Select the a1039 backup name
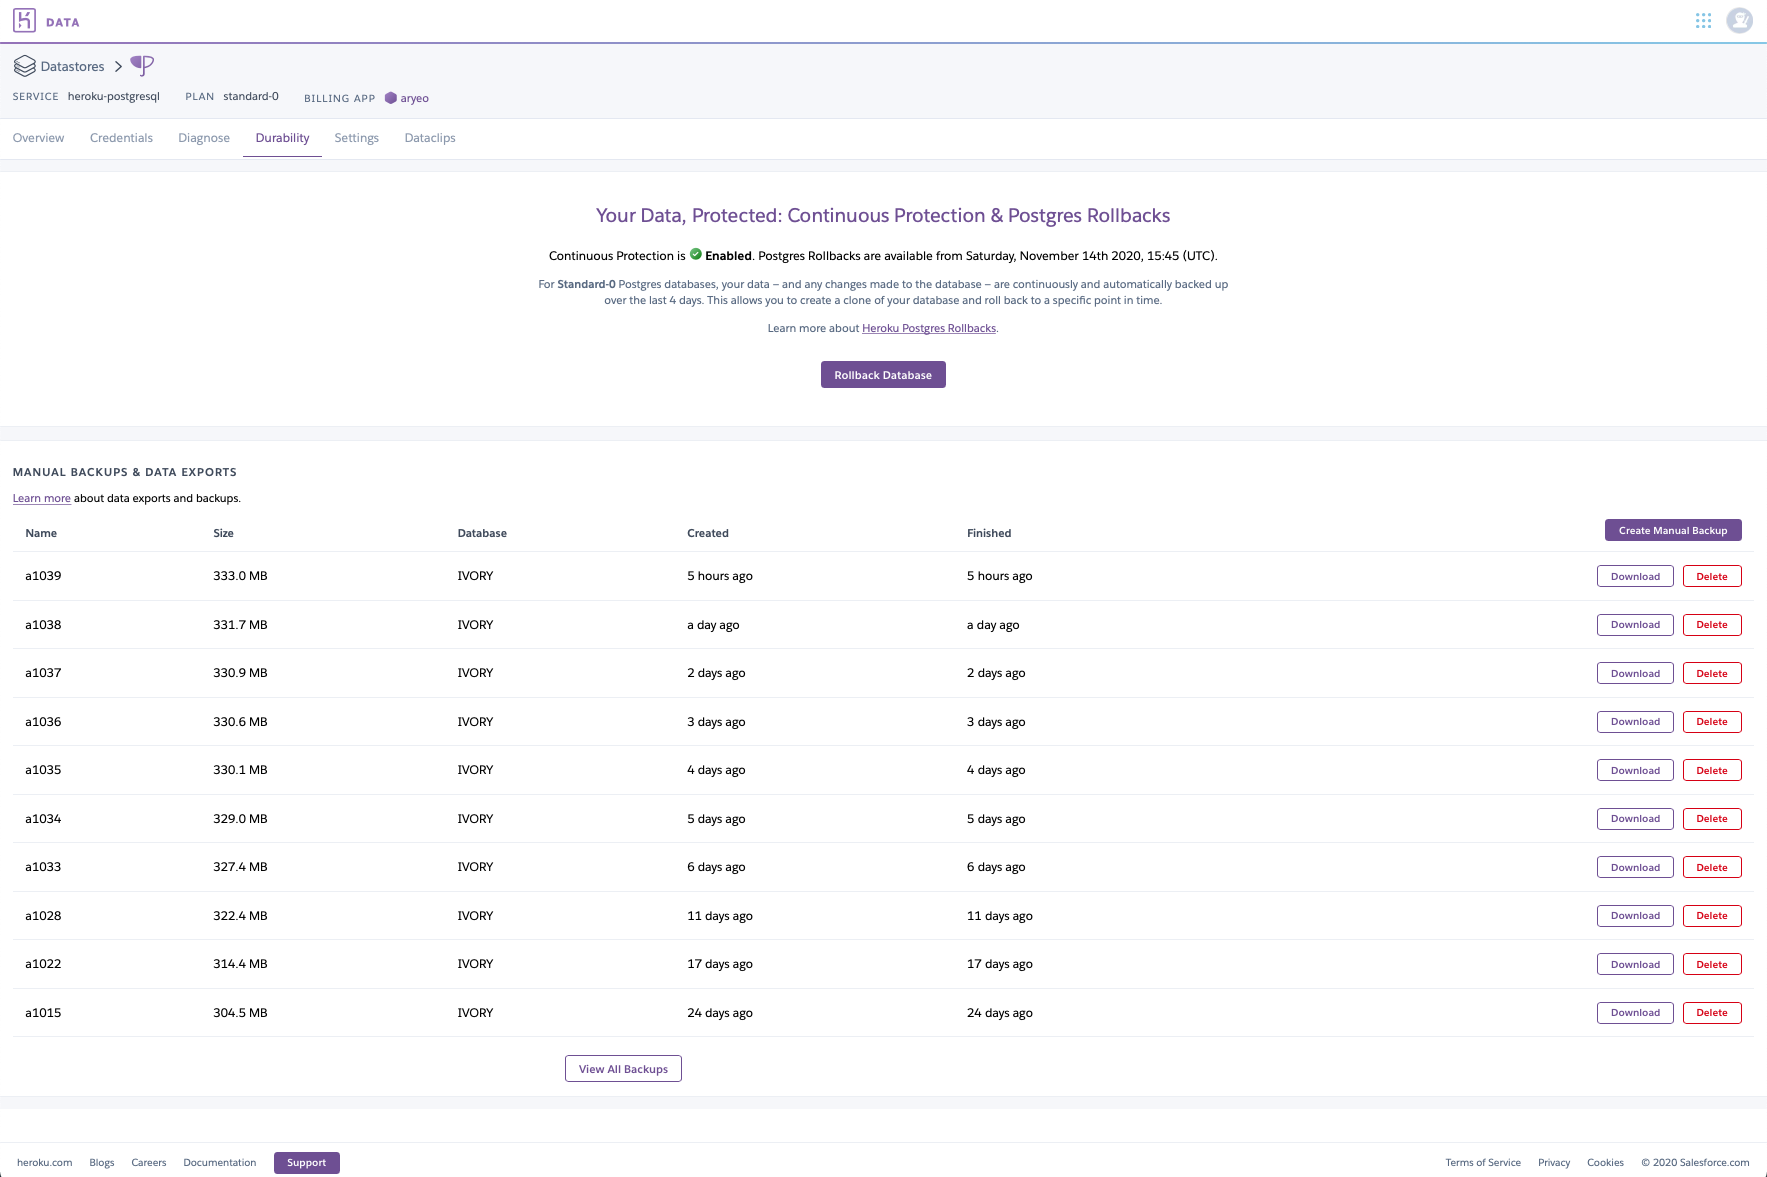 43,576
